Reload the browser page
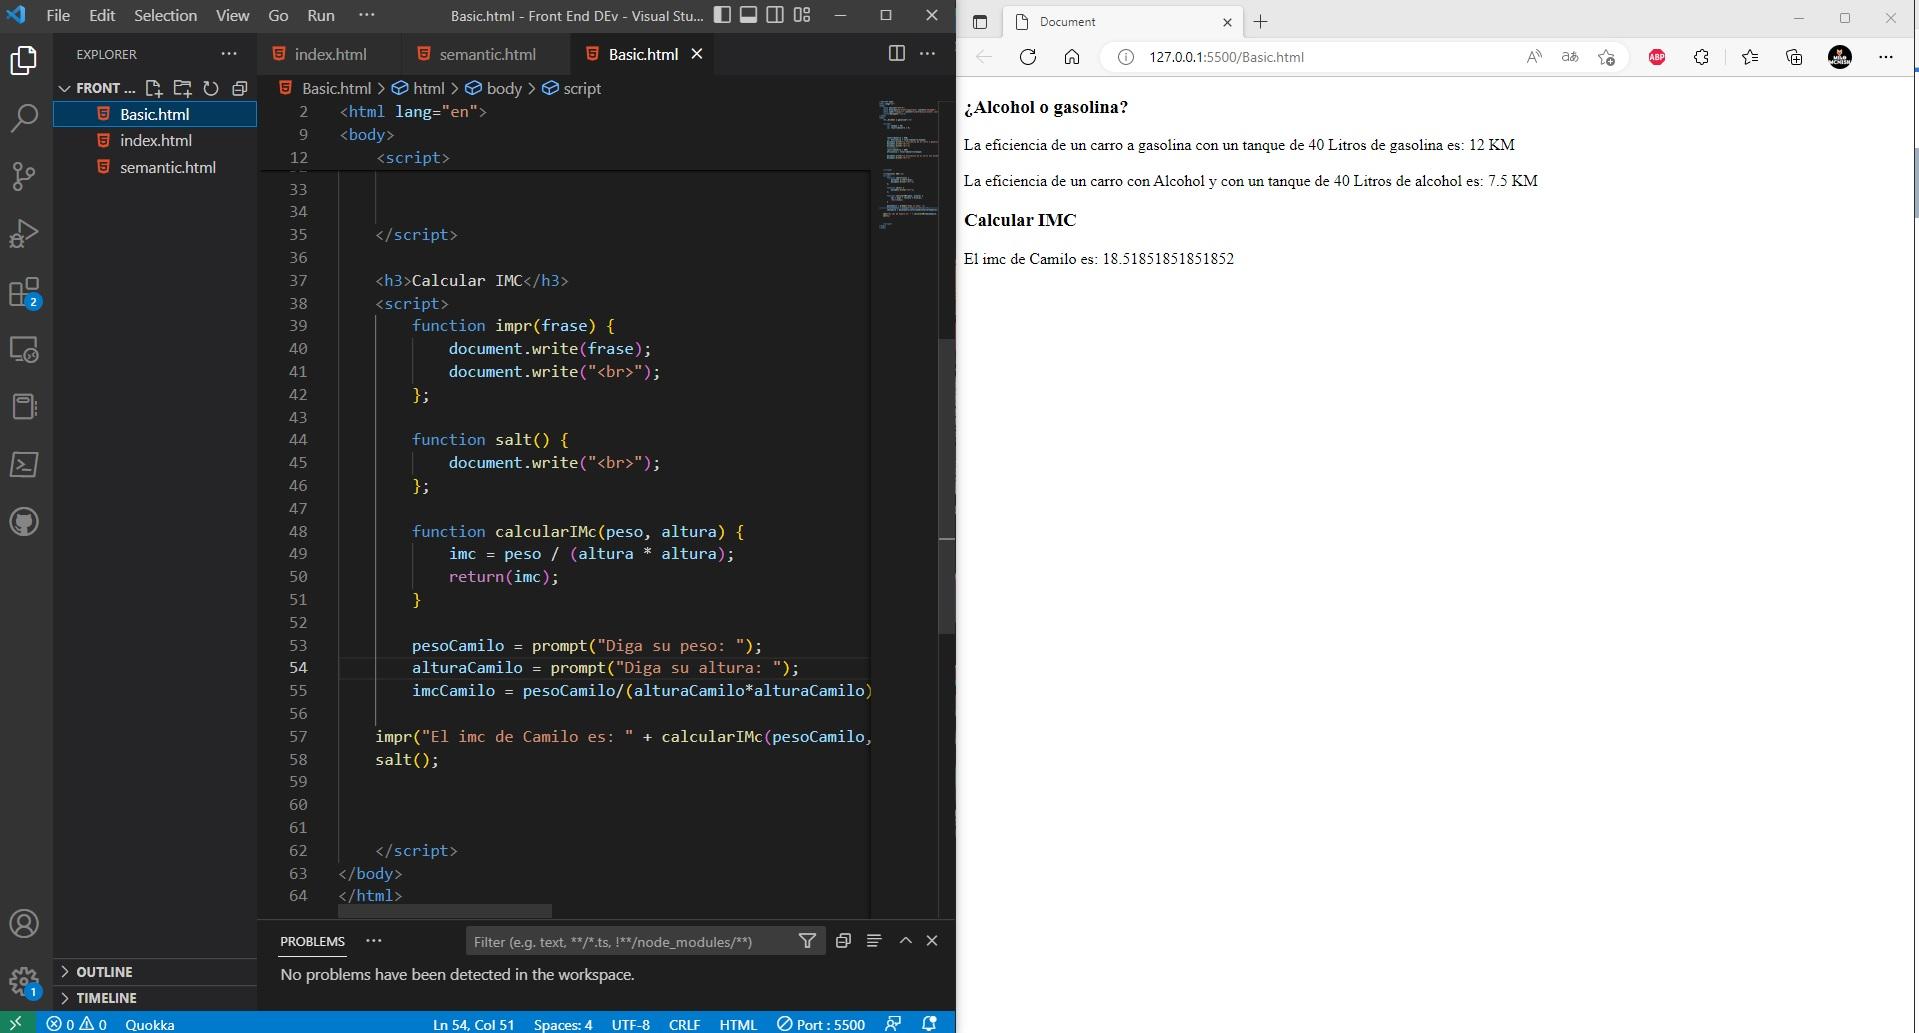 click(1027, 57)
